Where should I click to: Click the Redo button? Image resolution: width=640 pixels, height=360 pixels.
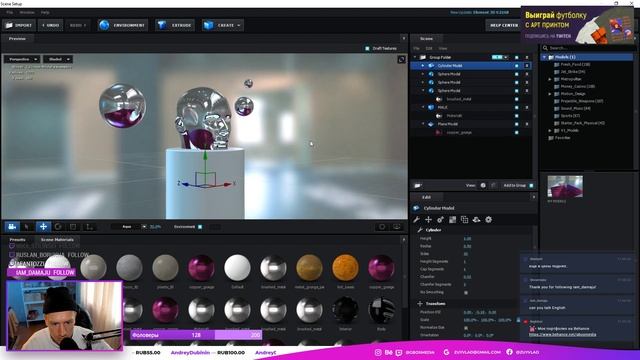[78, 25]
